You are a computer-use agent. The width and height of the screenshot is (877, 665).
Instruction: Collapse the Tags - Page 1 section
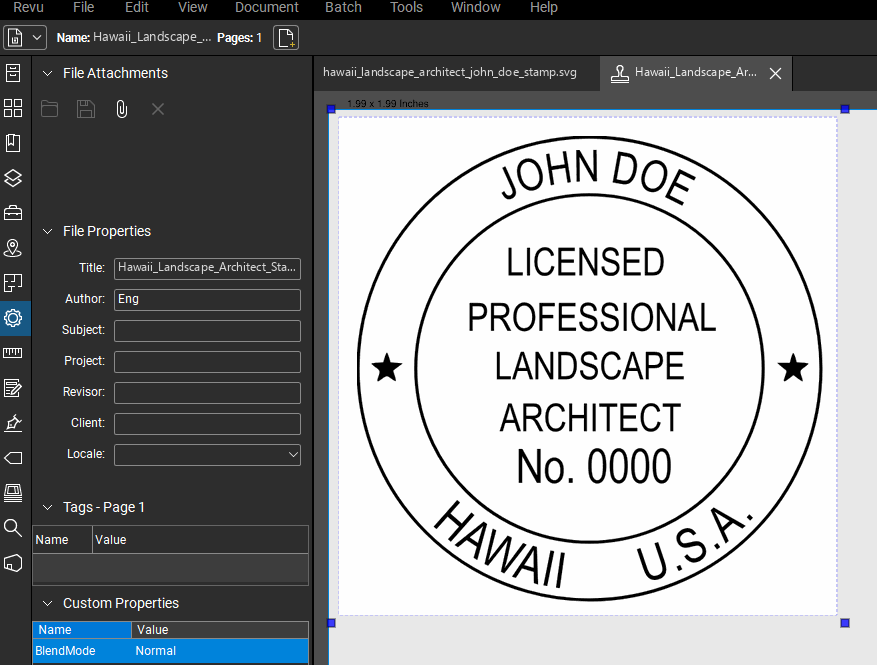pos(48,507)
